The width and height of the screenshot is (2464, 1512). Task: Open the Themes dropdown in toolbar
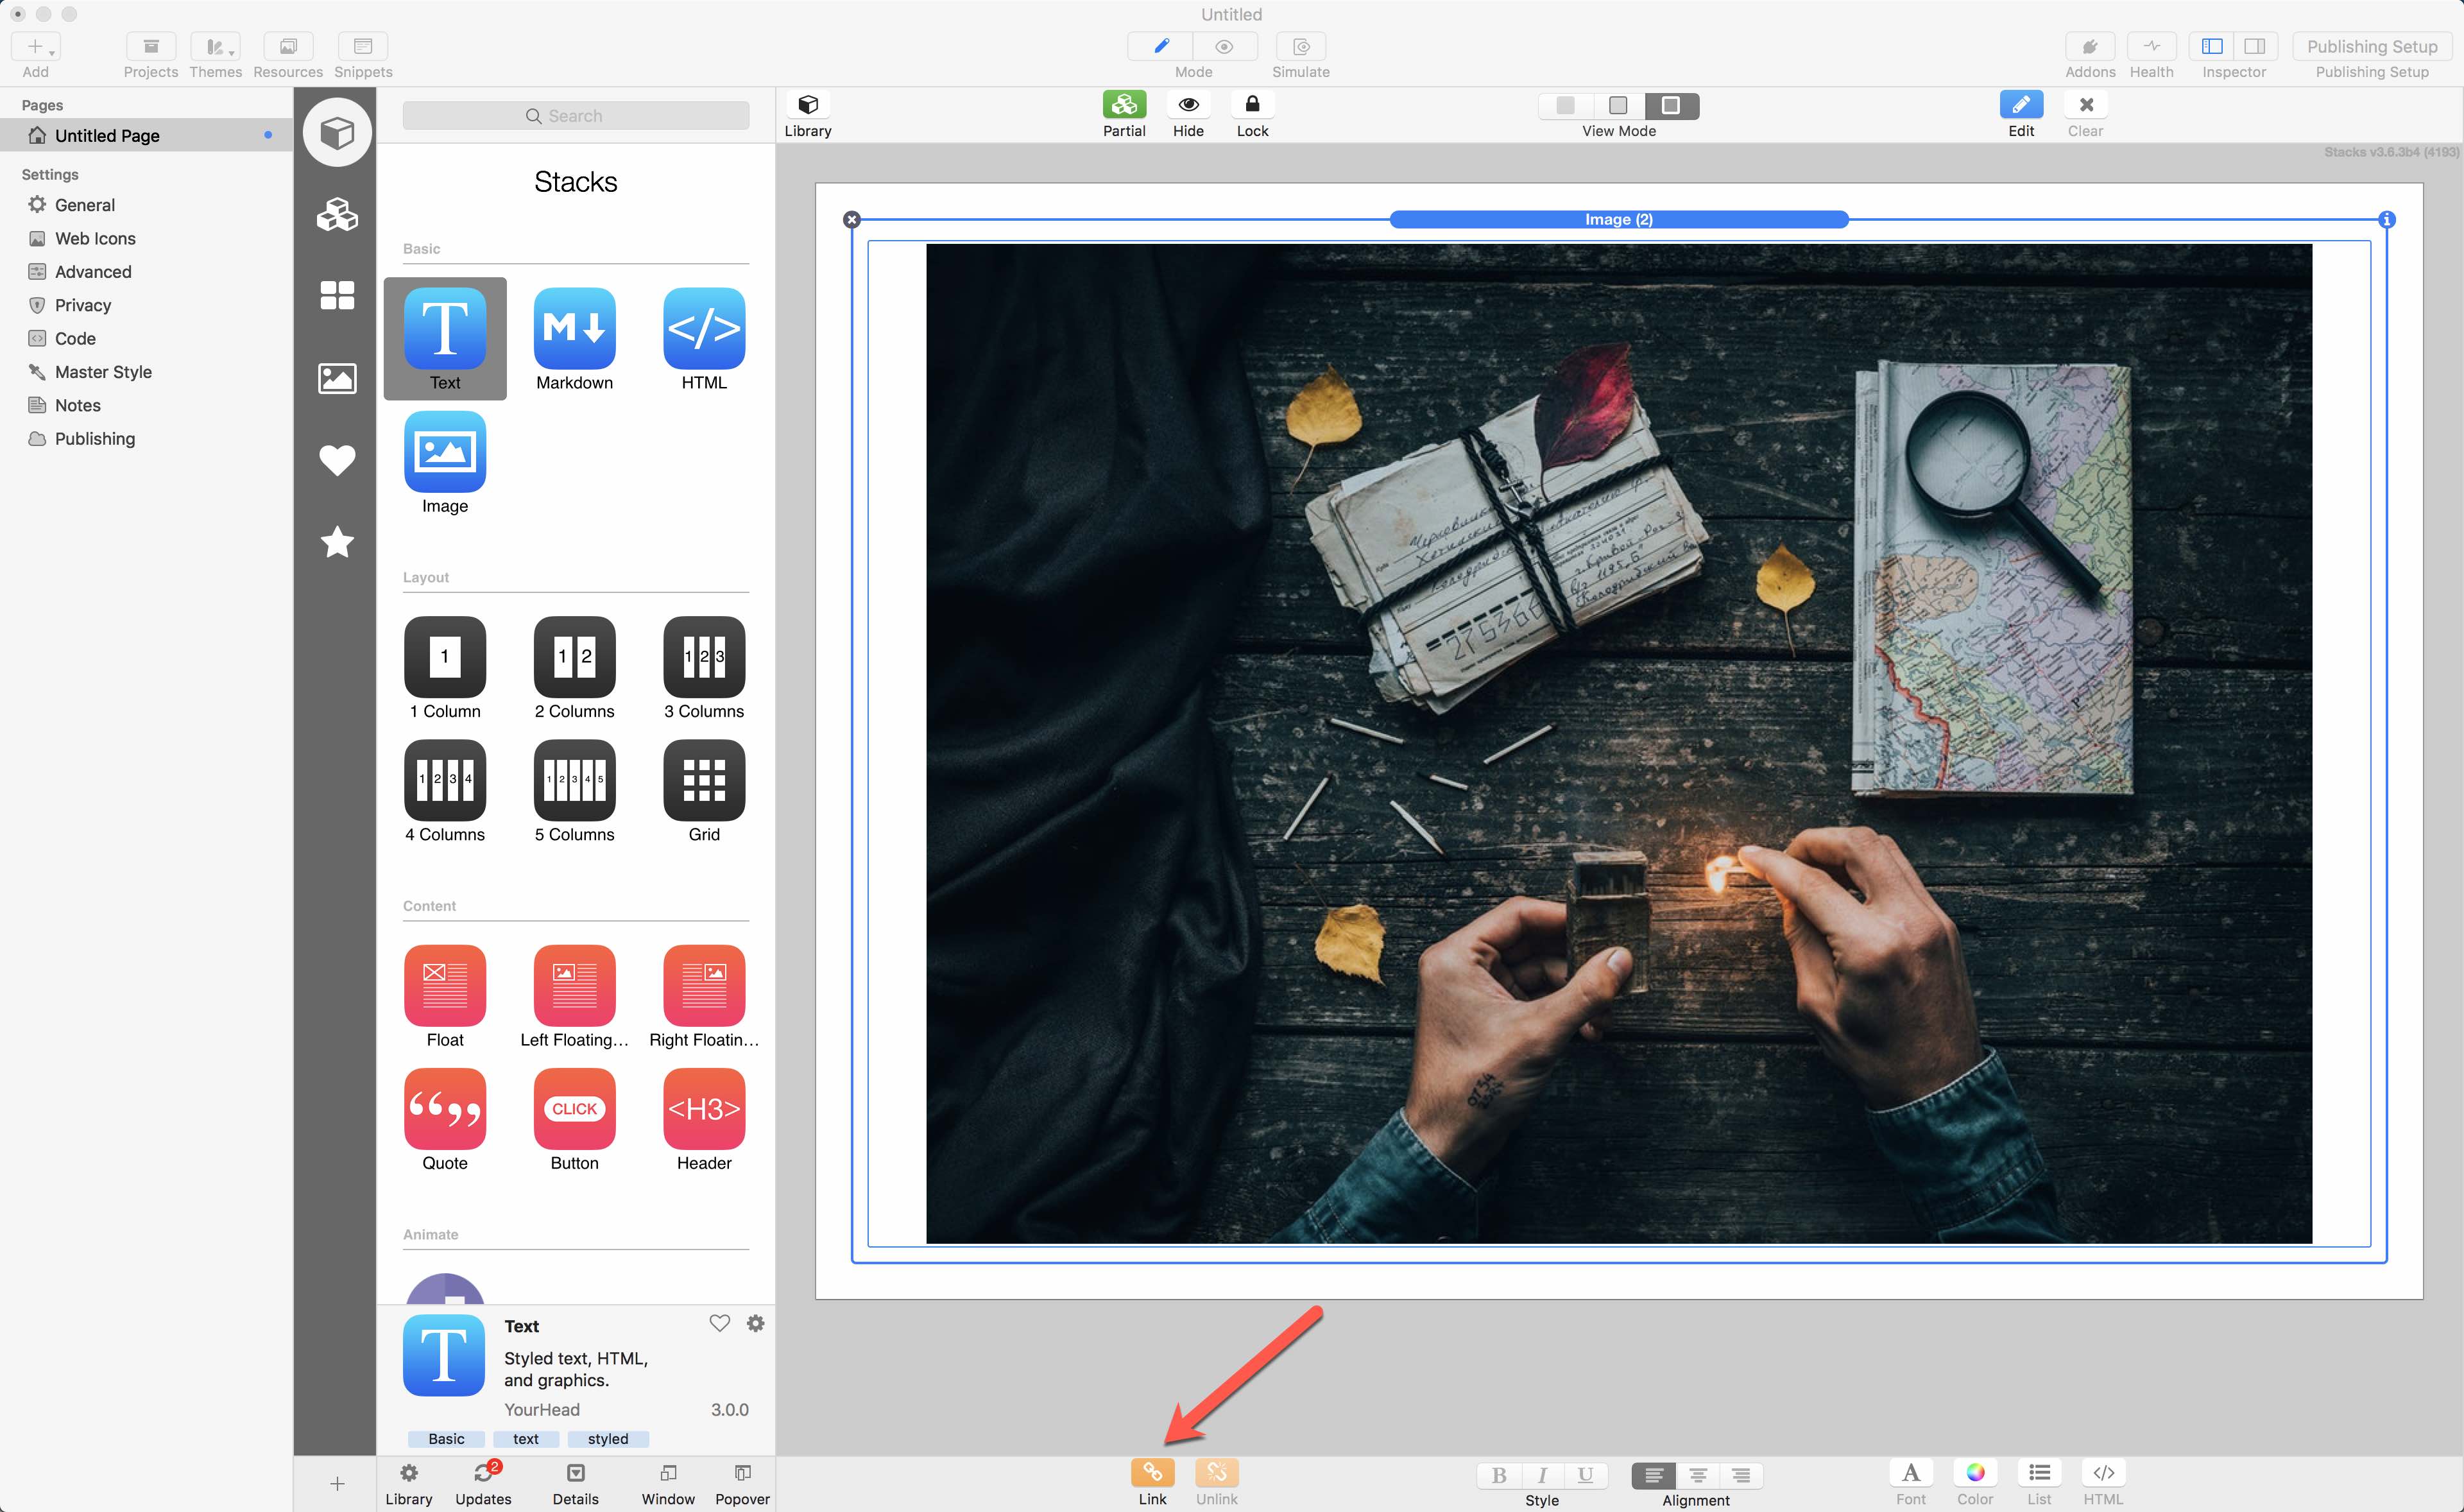coord(215,46)
